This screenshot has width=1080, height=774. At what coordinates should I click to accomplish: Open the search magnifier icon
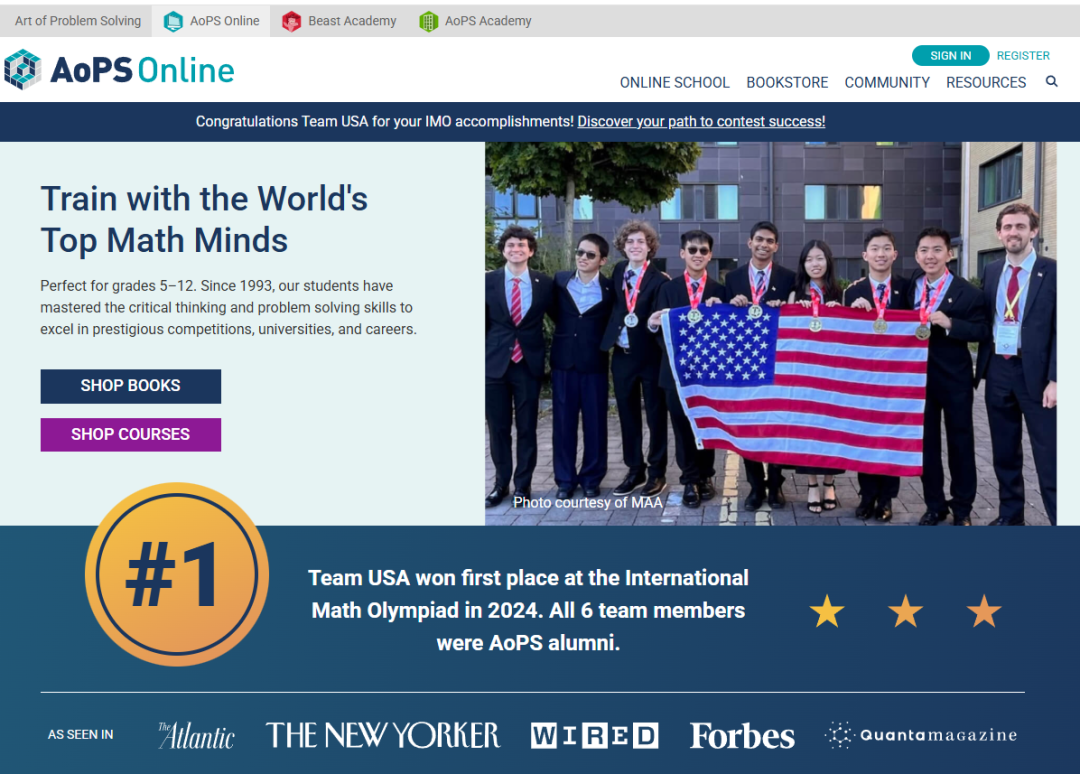1051,81
